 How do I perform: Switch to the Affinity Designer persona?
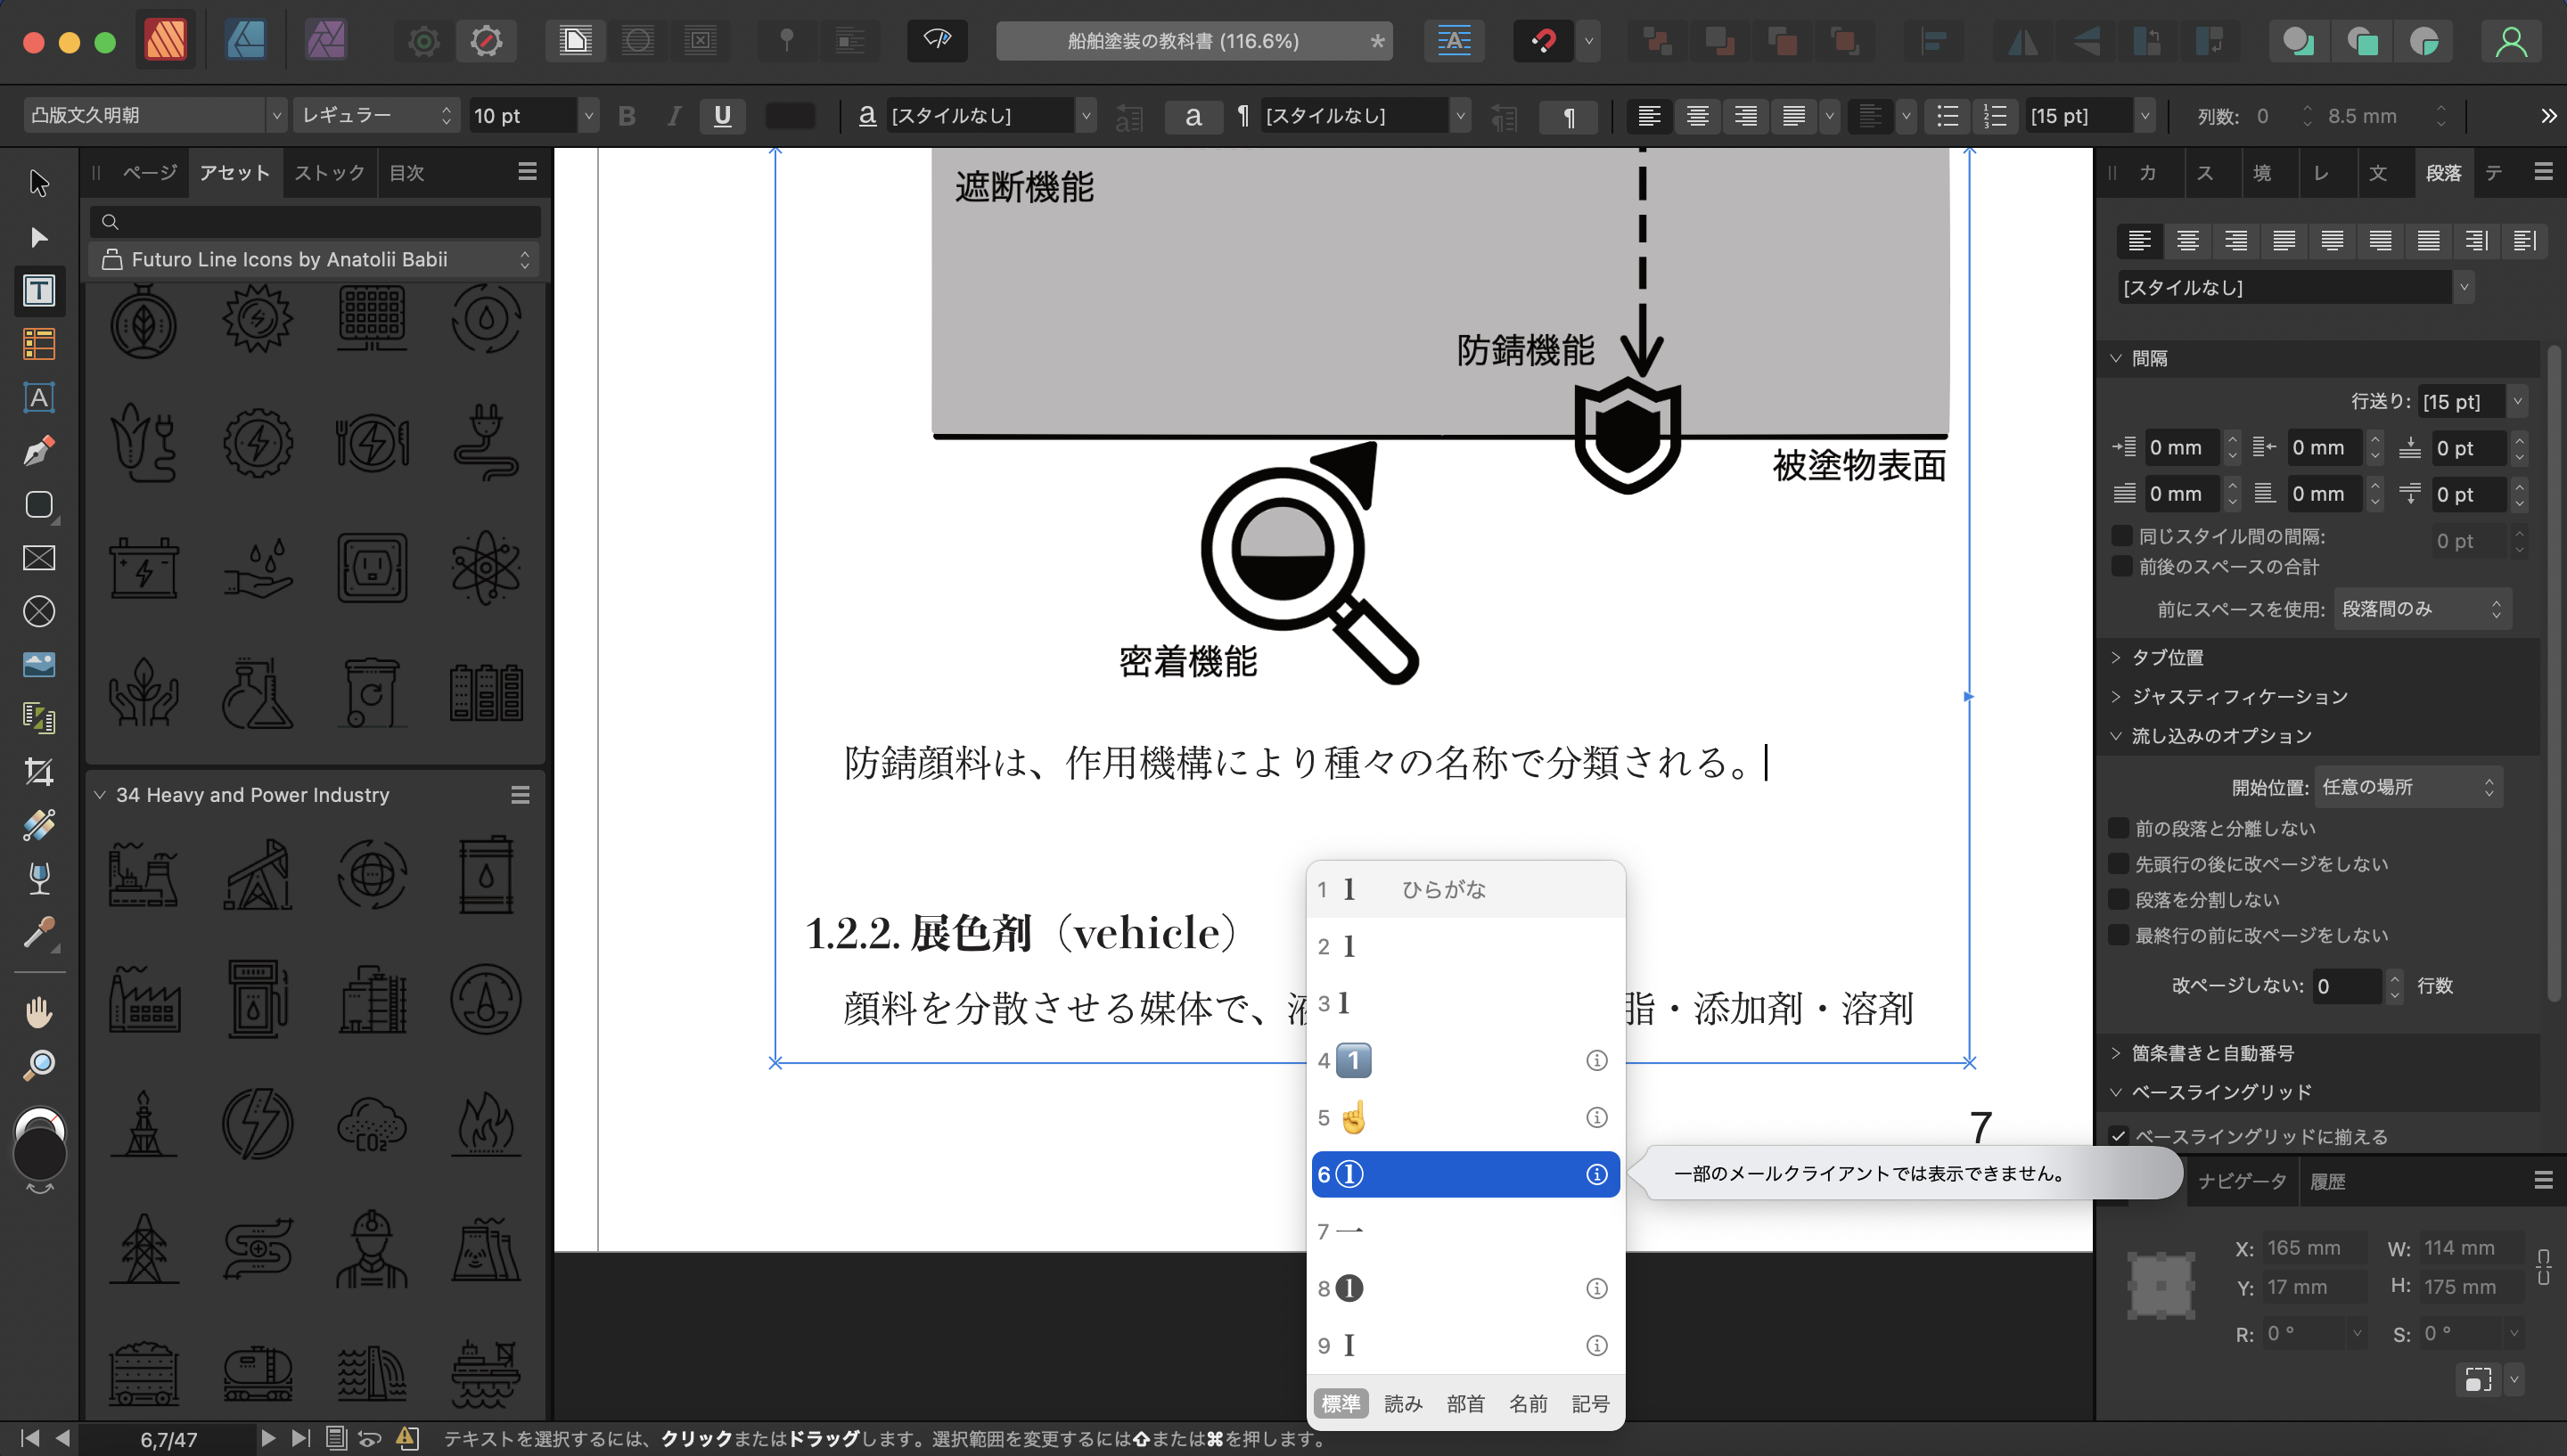(245, 41)
